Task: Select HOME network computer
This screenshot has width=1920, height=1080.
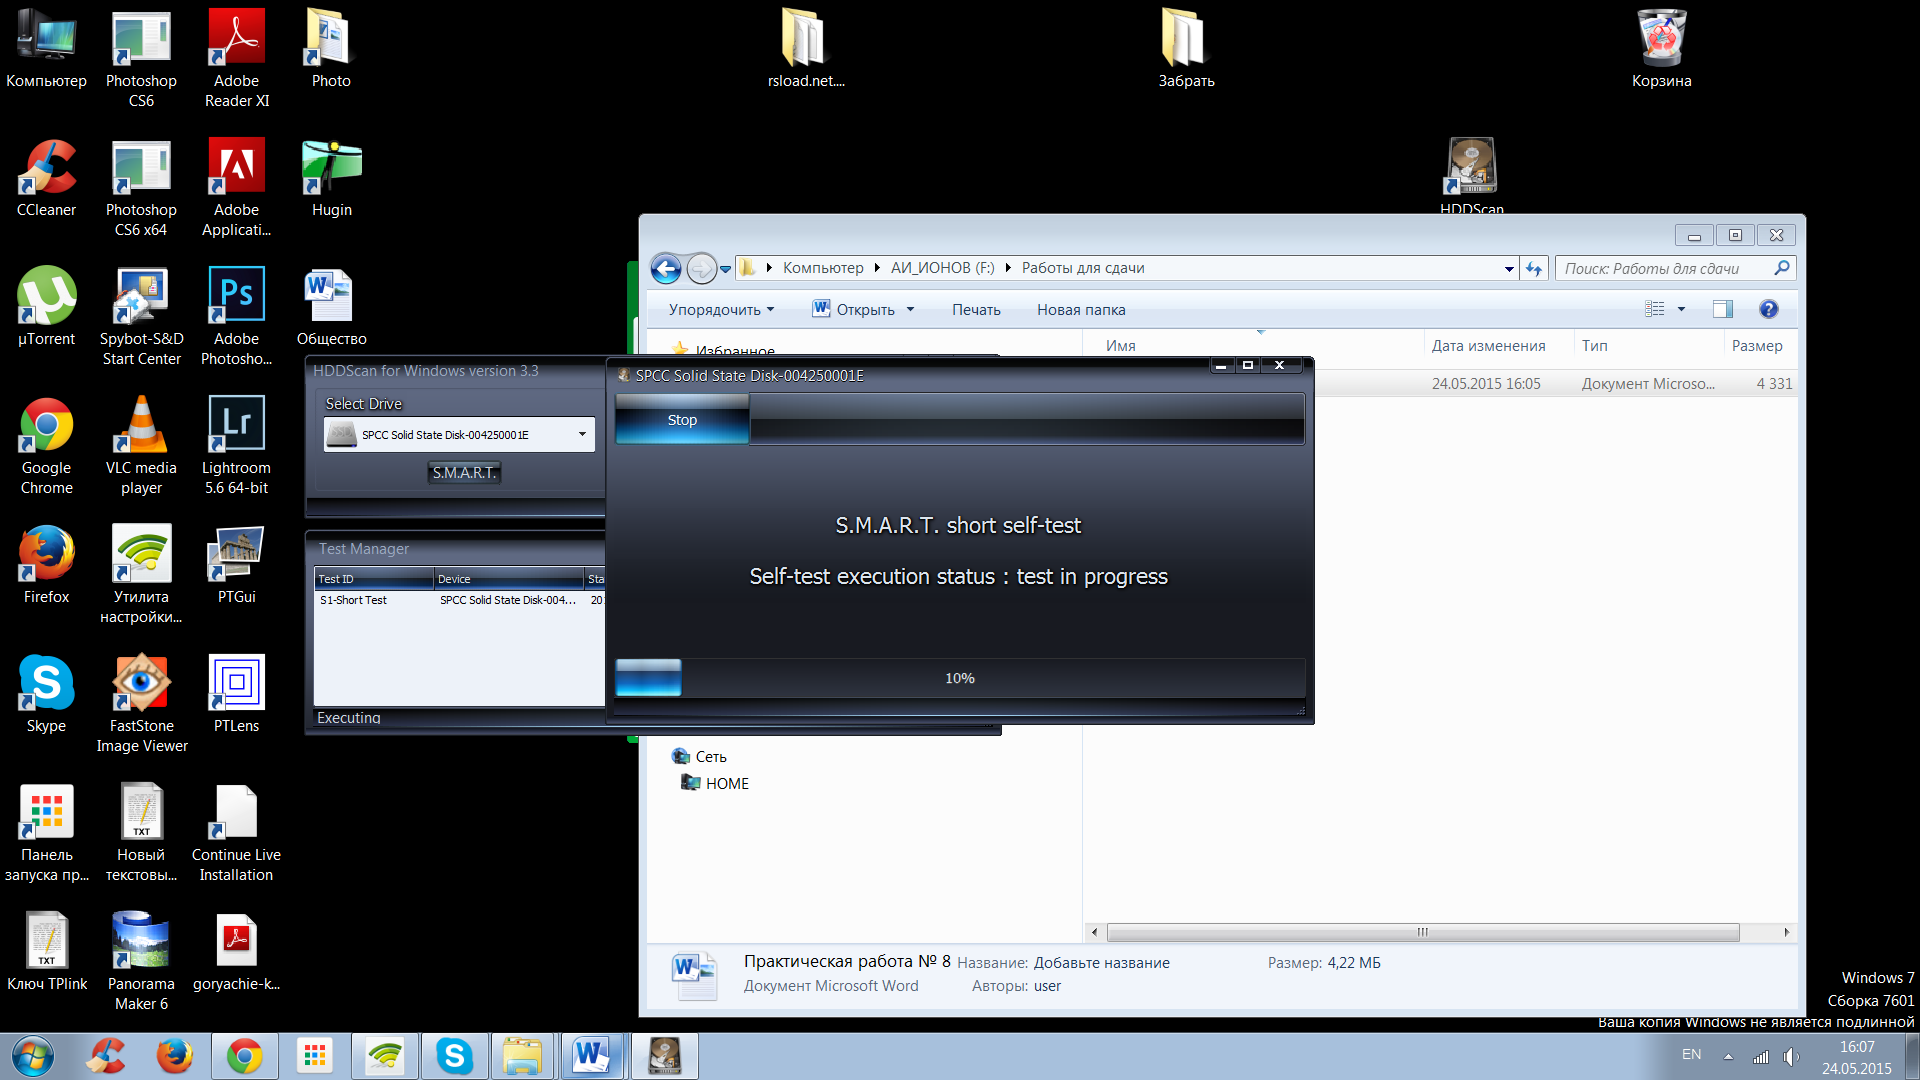Action: [x=715, y=784]
